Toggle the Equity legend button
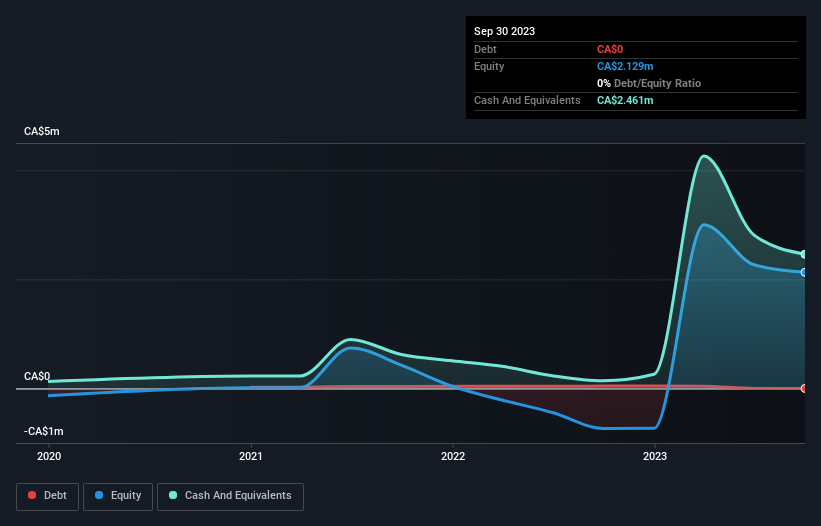This screenshot has height=526, width=821. coord(118,496)
